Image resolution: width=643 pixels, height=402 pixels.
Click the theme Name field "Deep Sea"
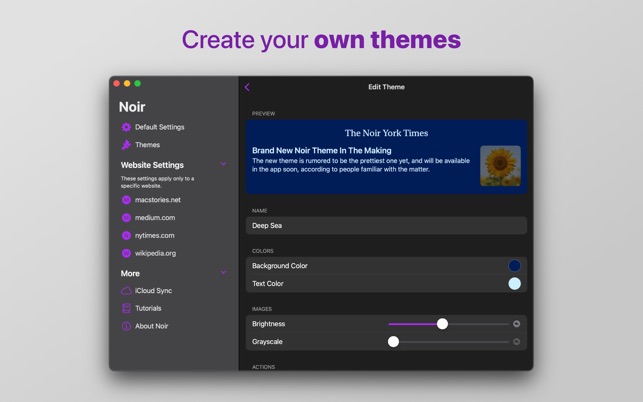pyautogui.click(x=385, y=226)
